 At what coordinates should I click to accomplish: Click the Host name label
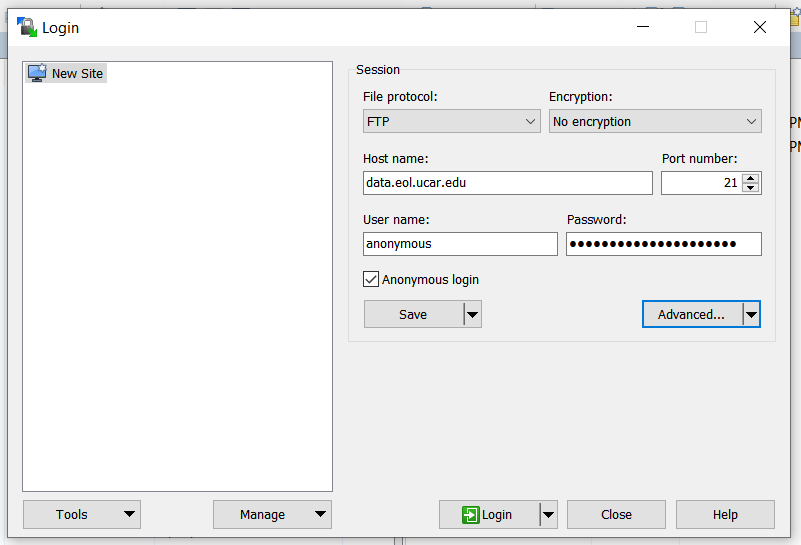click(x=395, y=159)
